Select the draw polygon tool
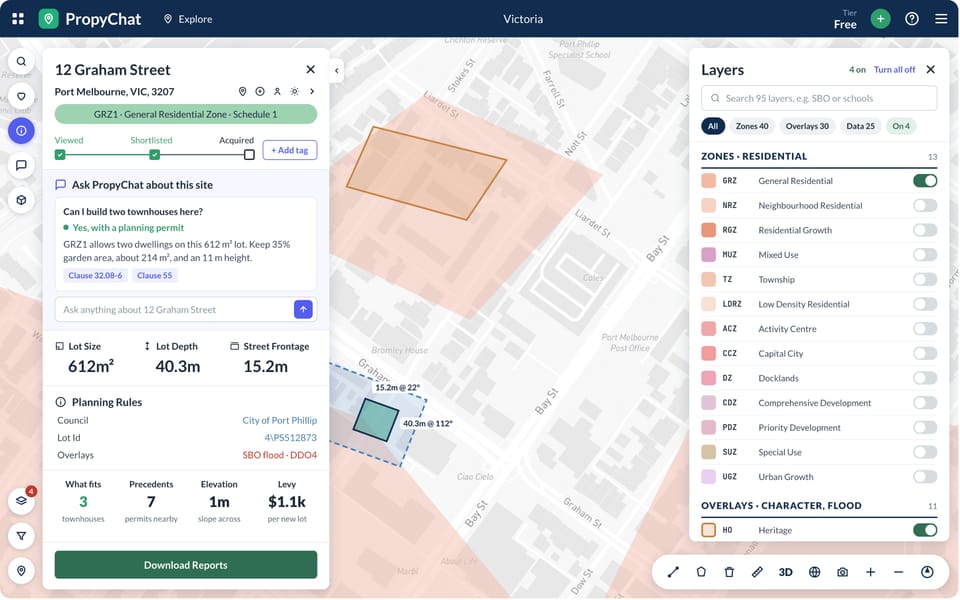 [701, 572]
